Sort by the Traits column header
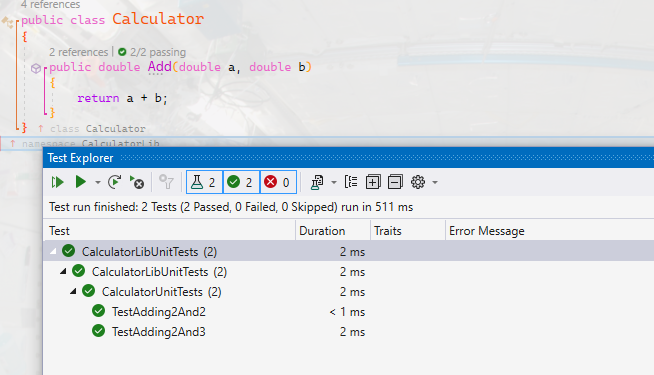 click(408, 231)
